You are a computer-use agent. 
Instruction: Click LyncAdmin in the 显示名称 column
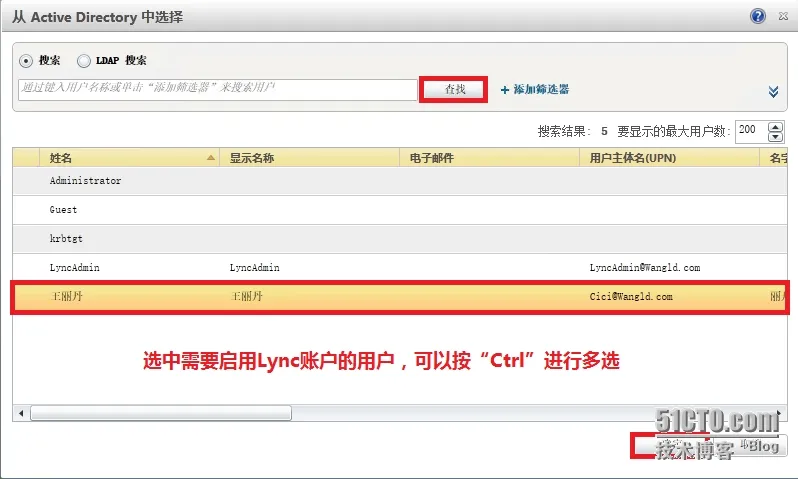[254, 268]
